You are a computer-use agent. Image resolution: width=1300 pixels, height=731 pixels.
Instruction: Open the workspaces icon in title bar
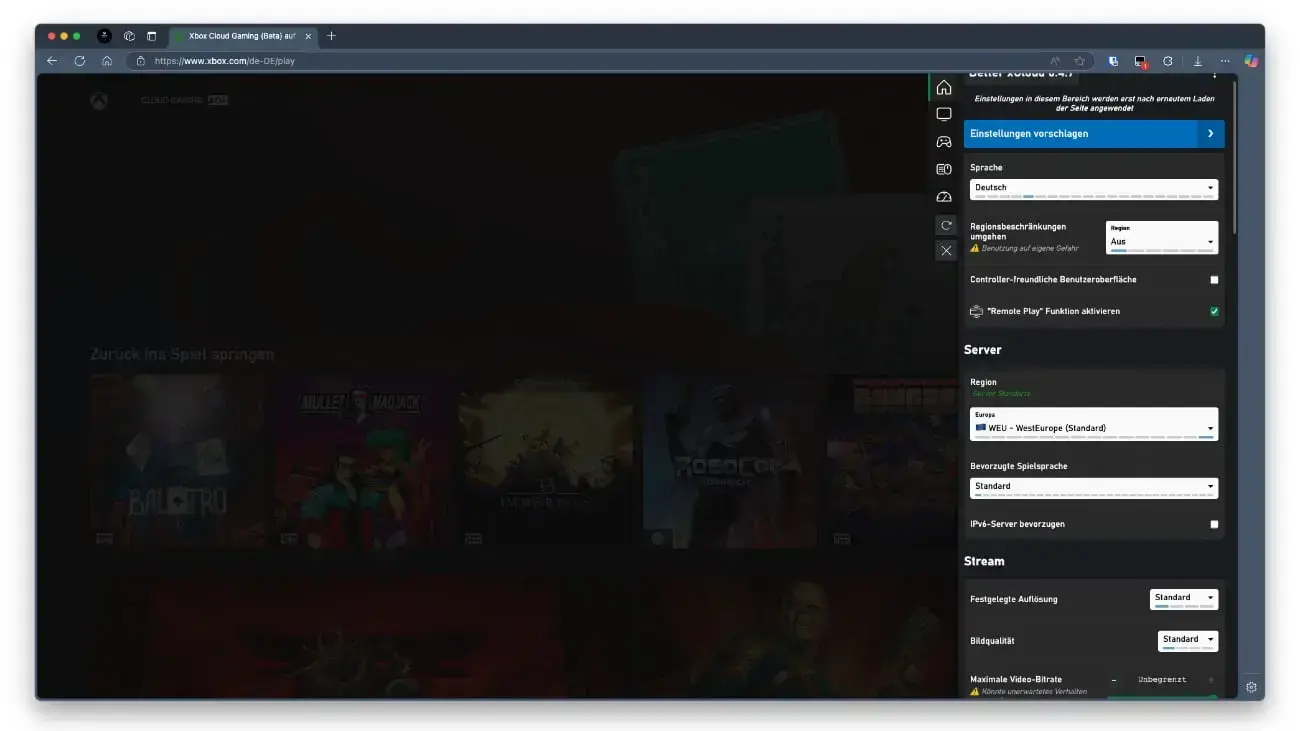click(130, 36)
